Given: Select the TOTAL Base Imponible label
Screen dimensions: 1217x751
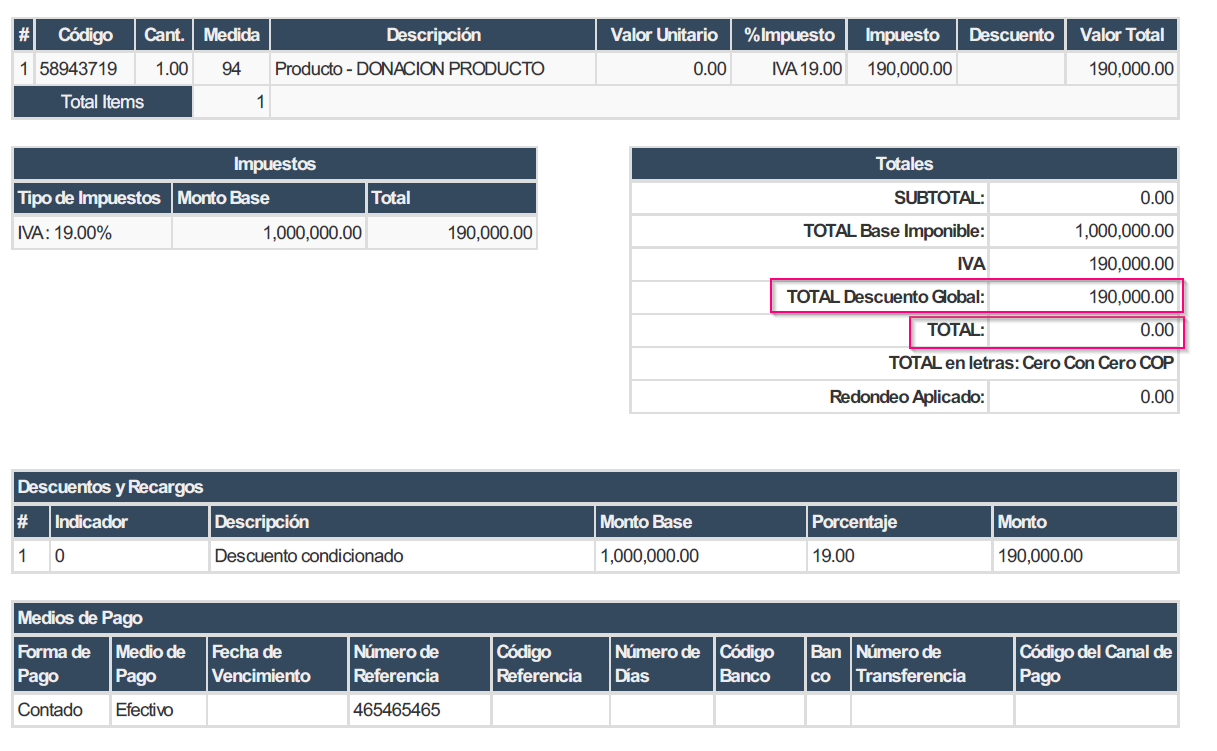Looking at the screenshot, I should coord(894,231).
